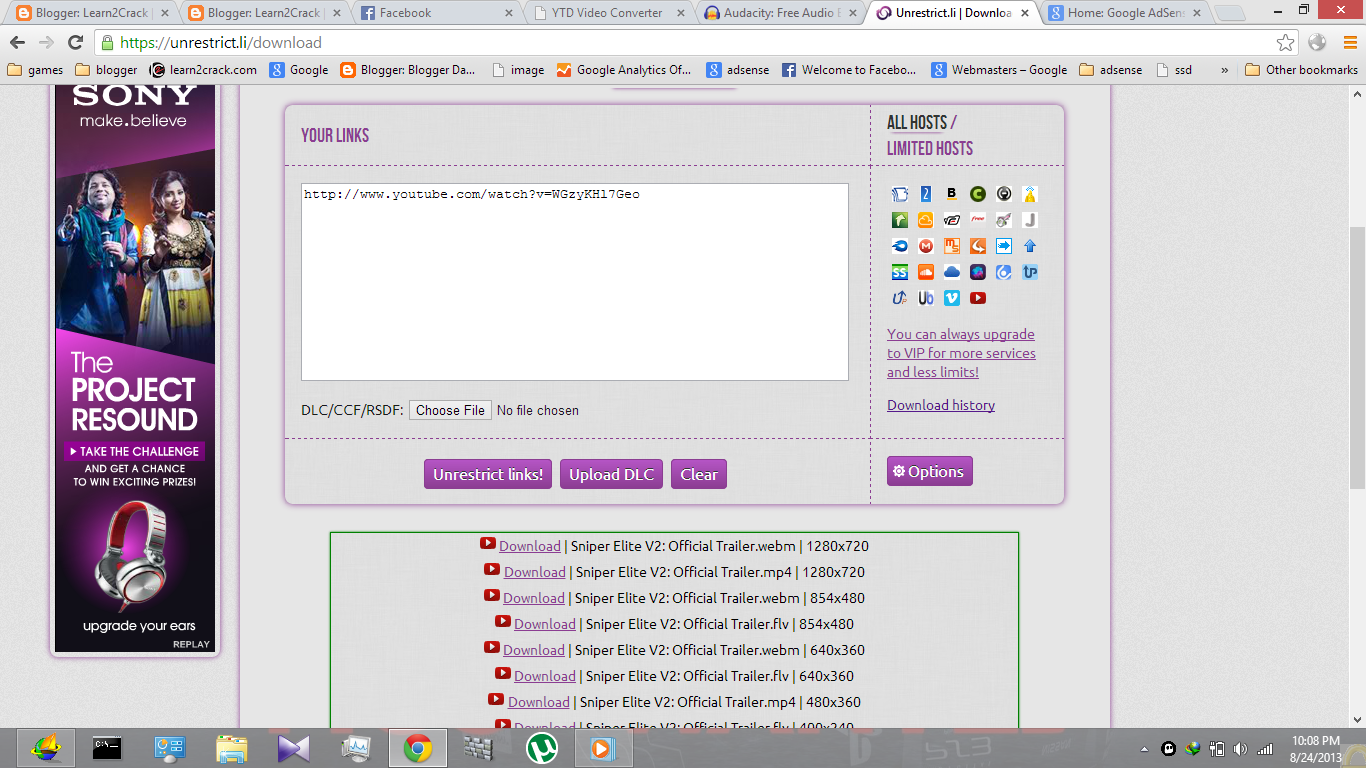This screenshot has width=1366, height=768.
Task: Reload the page
Action: coord(75,42)
